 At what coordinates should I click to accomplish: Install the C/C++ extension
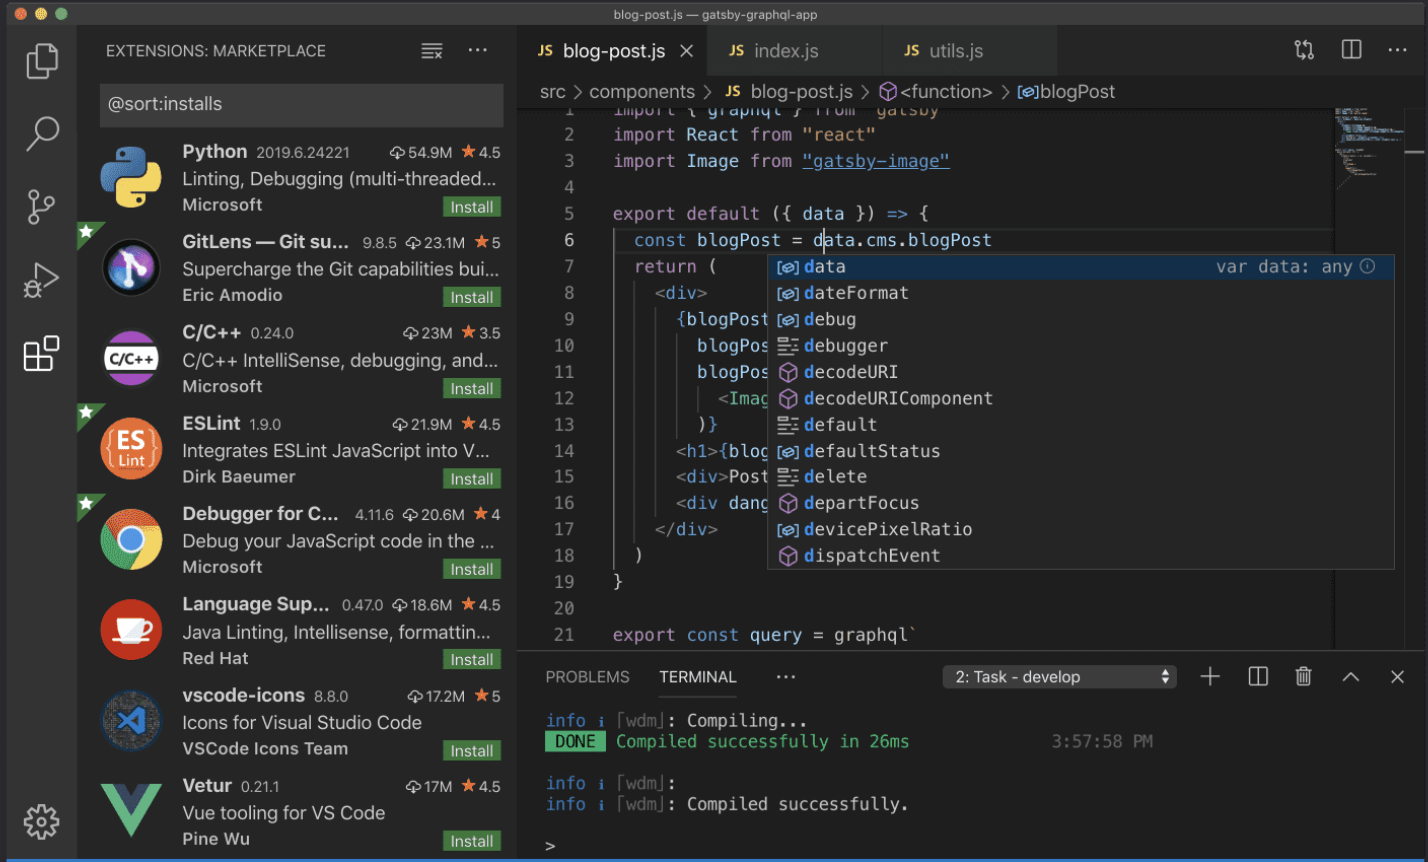click(x=472, y=388)
